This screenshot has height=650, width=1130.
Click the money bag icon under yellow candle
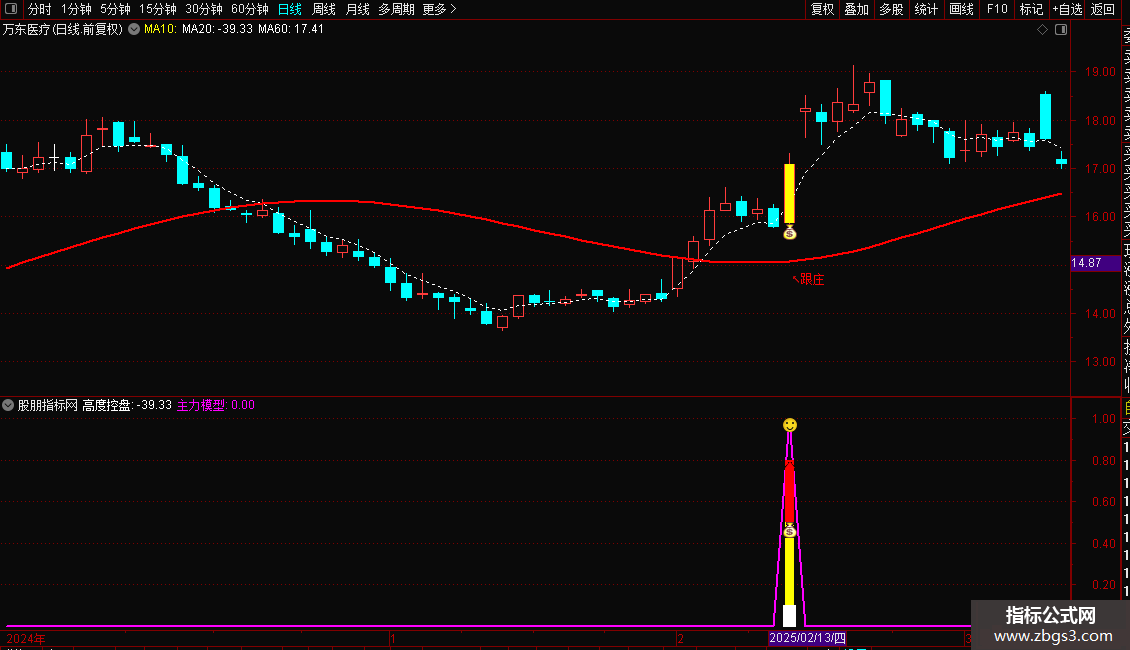pos(790,232)
